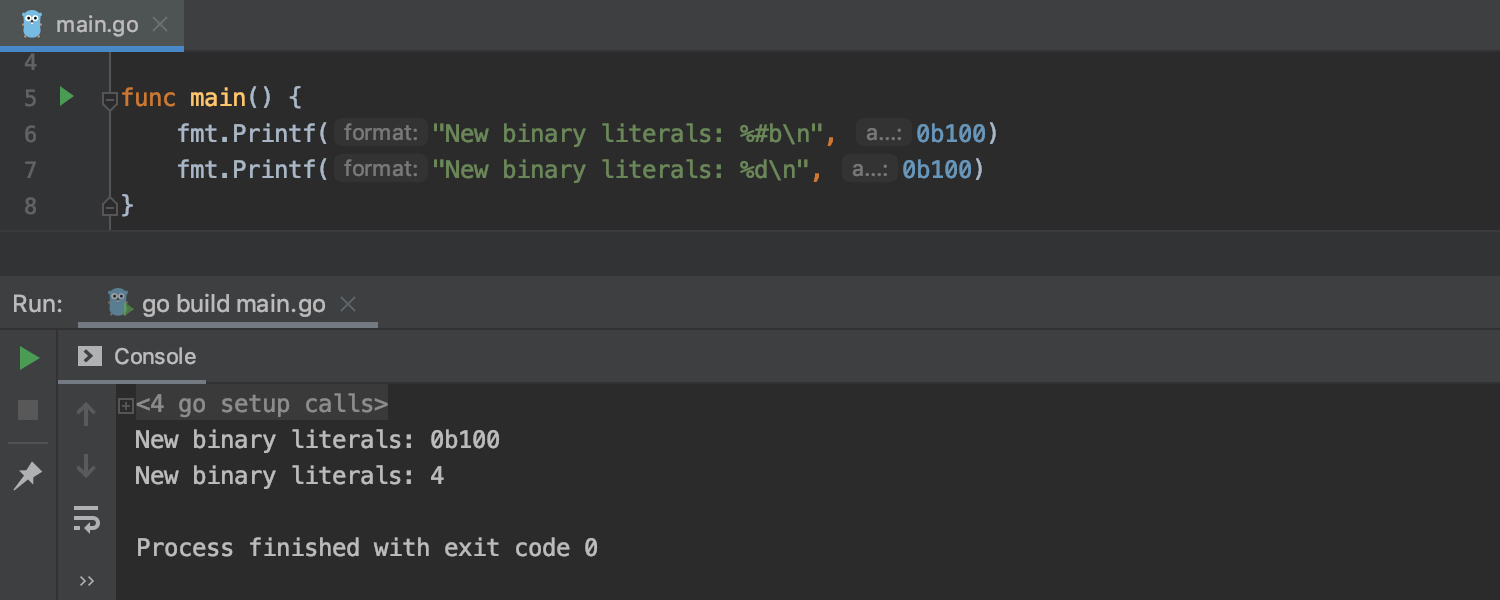Click the down arrow stack trace icon
1500x600 pixels.
[86, 466]
